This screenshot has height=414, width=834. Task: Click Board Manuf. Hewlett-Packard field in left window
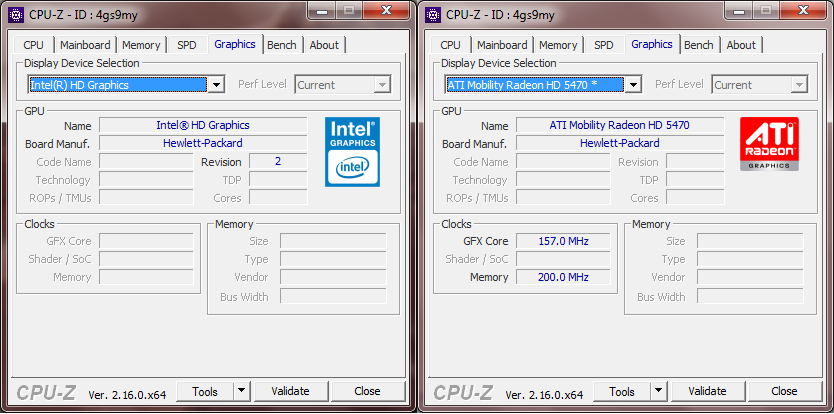[203, 143]
